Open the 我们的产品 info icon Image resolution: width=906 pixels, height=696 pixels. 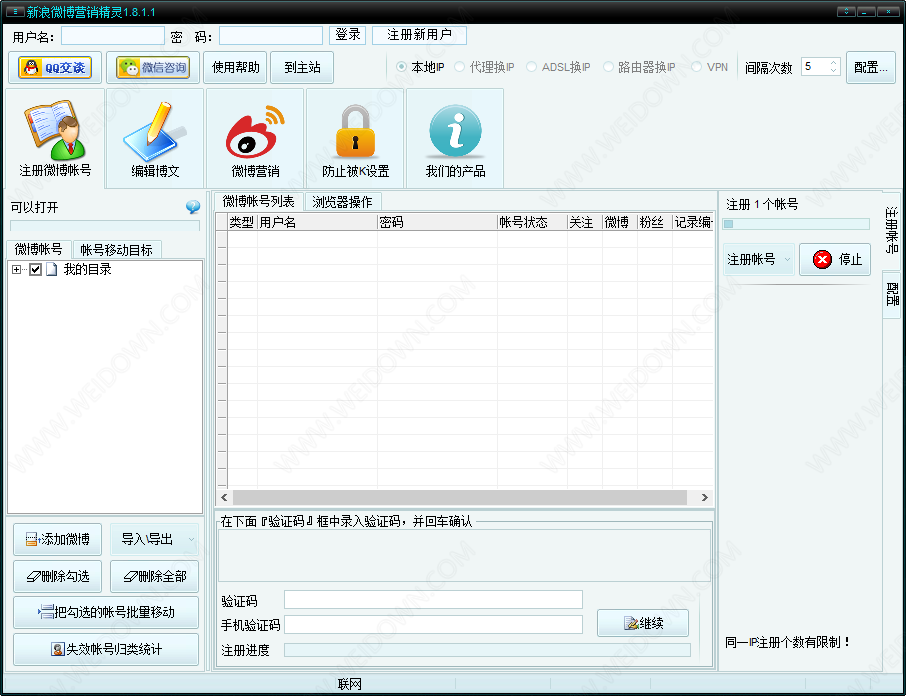[455, 139]
